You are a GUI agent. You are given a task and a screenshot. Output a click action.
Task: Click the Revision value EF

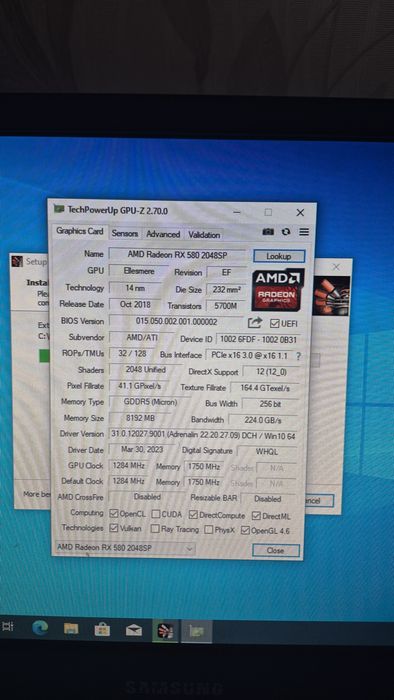(226, 272)
